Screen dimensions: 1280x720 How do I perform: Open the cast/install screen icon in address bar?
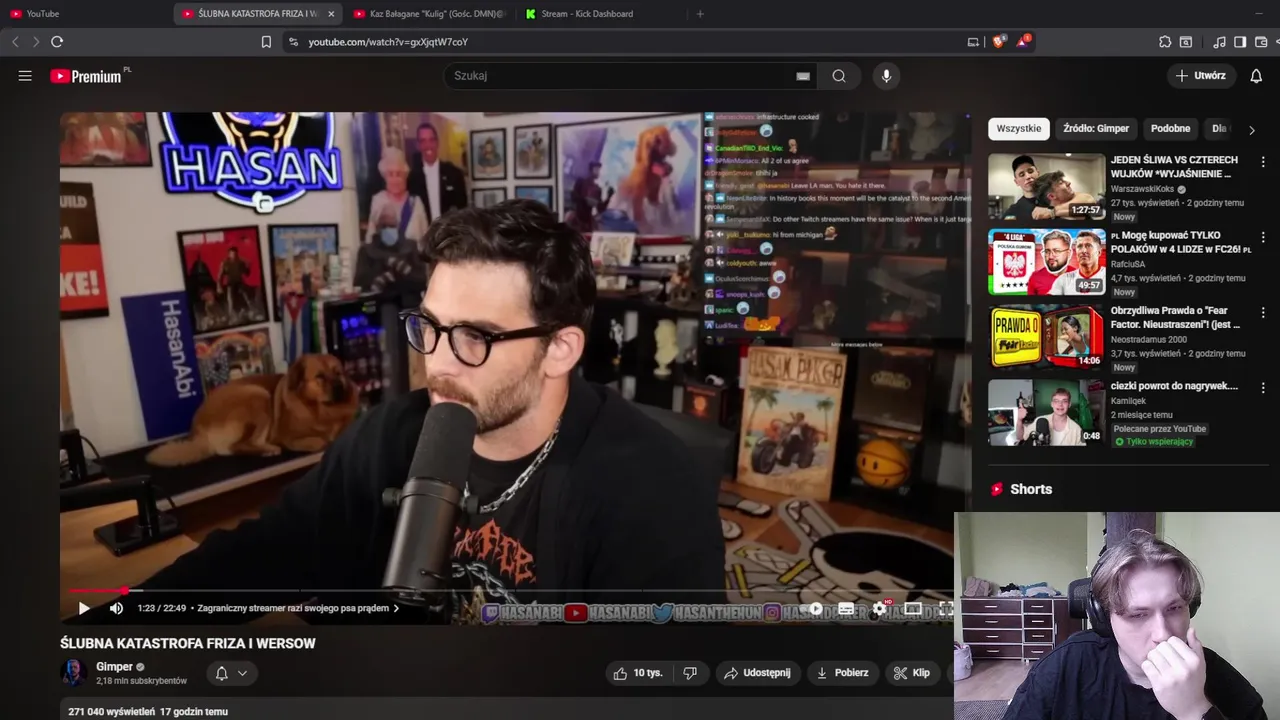pos(973,42)
